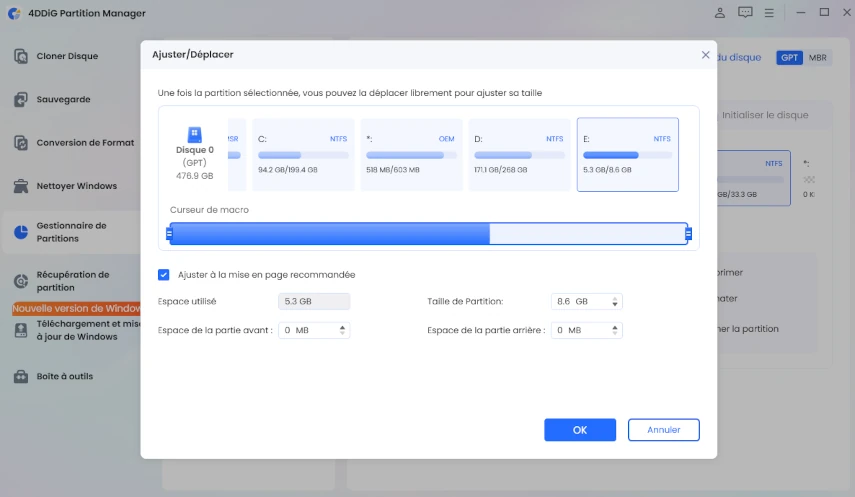Close the Ajuster/Déplacer dialog
Image resolution: width=855 pixels, height=497 pixels.
point(706,55)
